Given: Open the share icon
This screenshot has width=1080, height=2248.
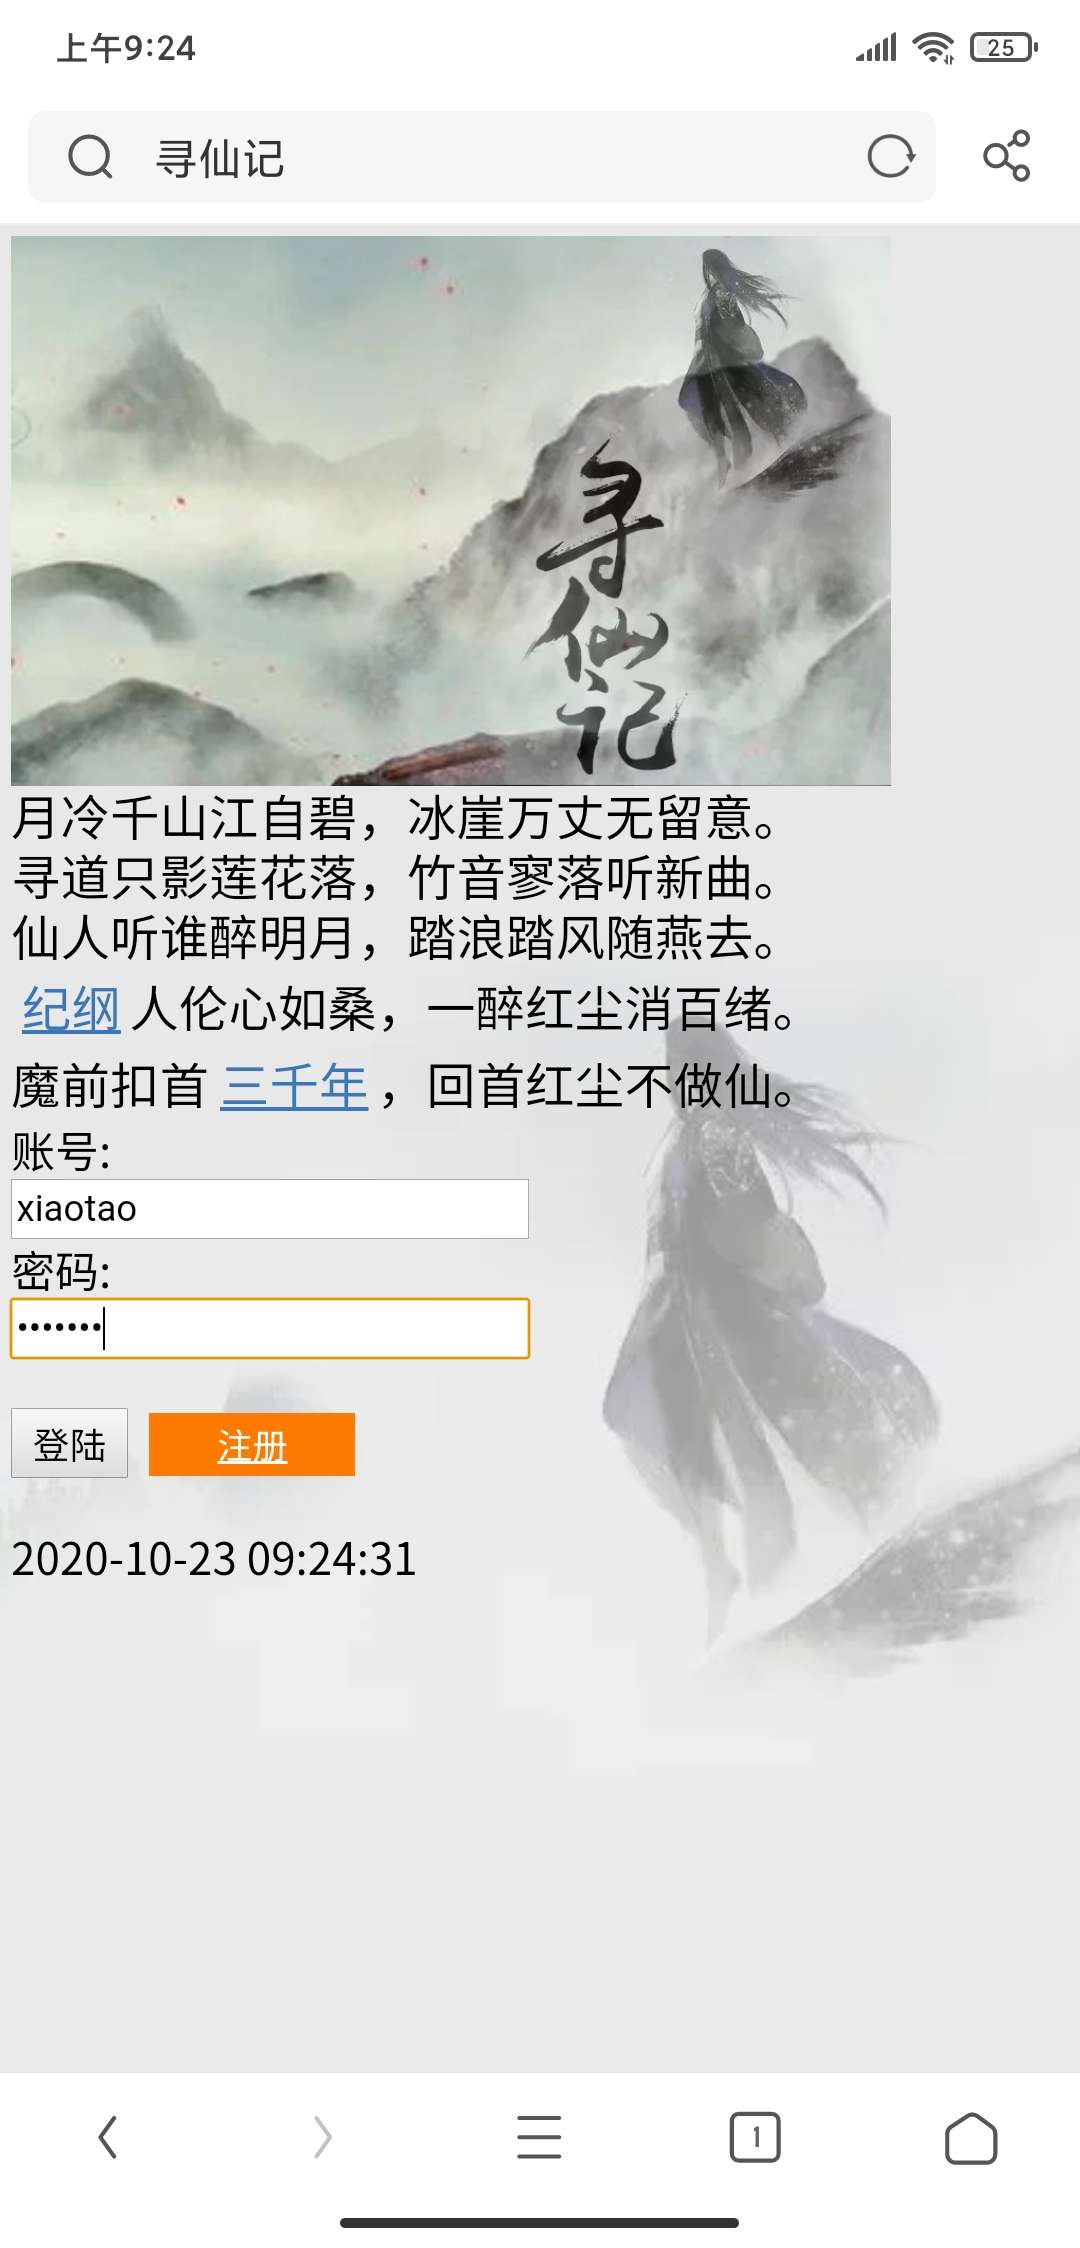Looking at the screenshot, I should click(x=1006, y=156).
